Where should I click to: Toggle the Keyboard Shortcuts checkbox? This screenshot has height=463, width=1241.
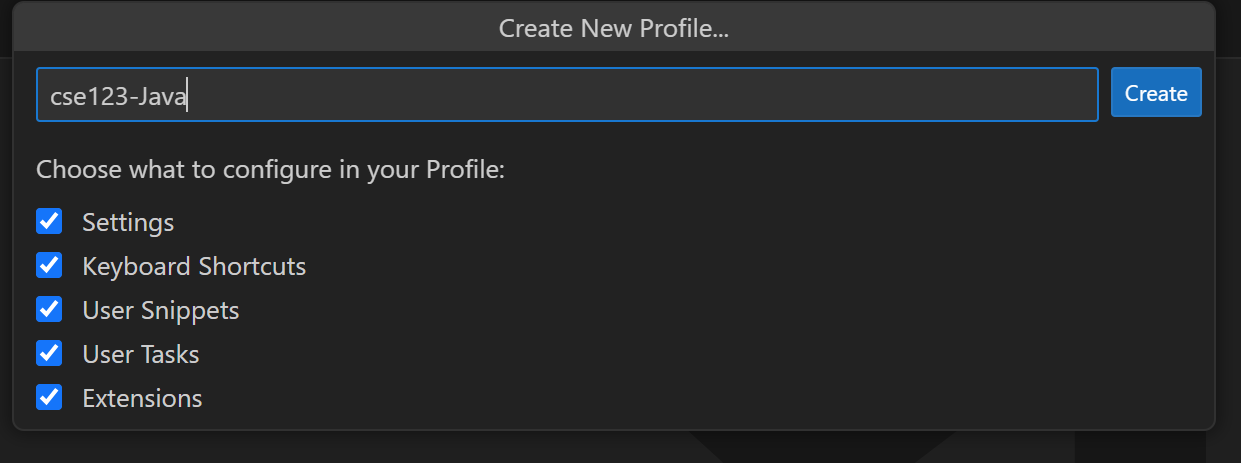tap(49, 265)
